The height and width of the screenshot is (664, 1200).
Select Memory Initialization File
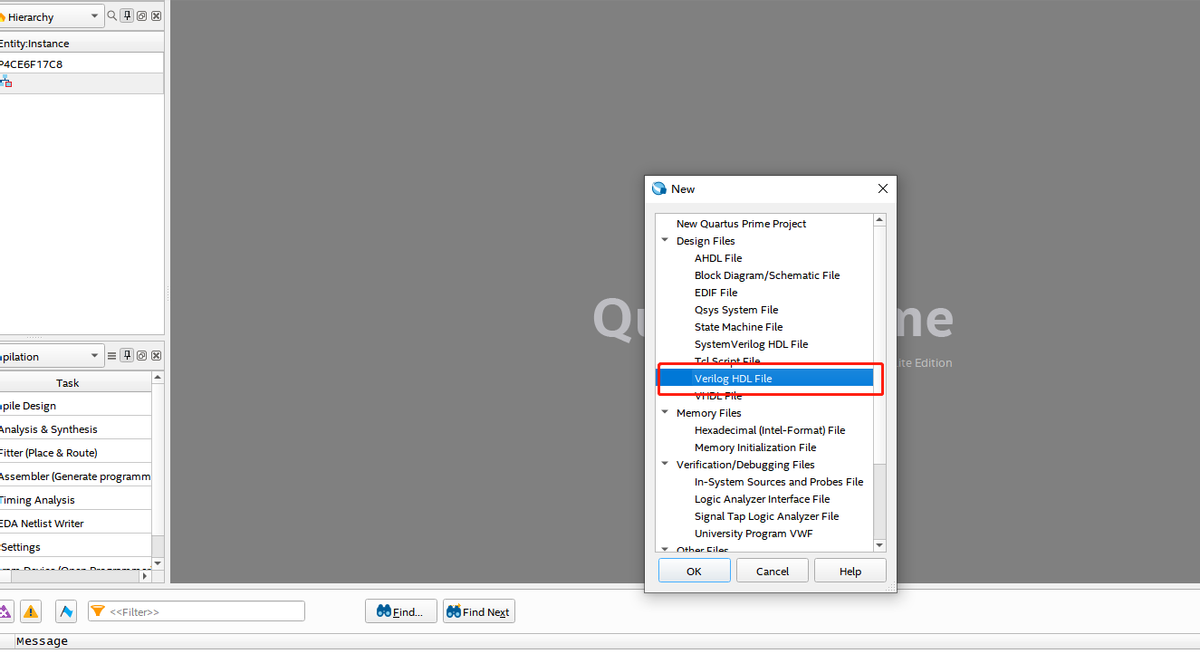755,447
